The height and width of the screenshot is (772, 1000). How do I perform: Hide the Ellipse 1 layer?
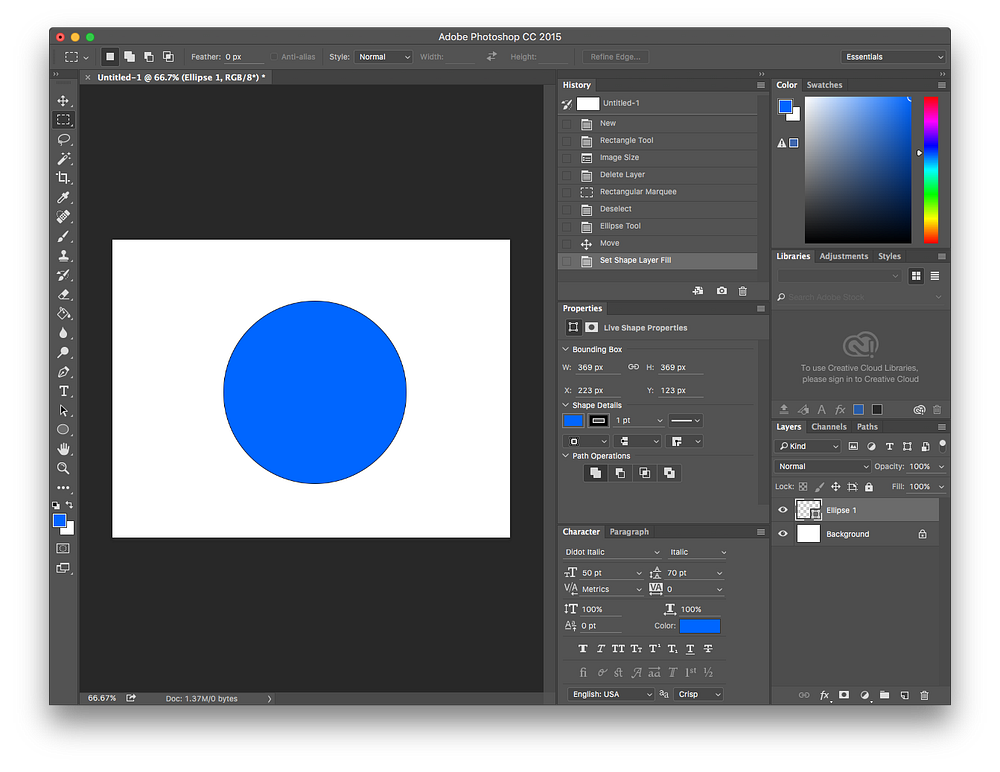point(783,510)
